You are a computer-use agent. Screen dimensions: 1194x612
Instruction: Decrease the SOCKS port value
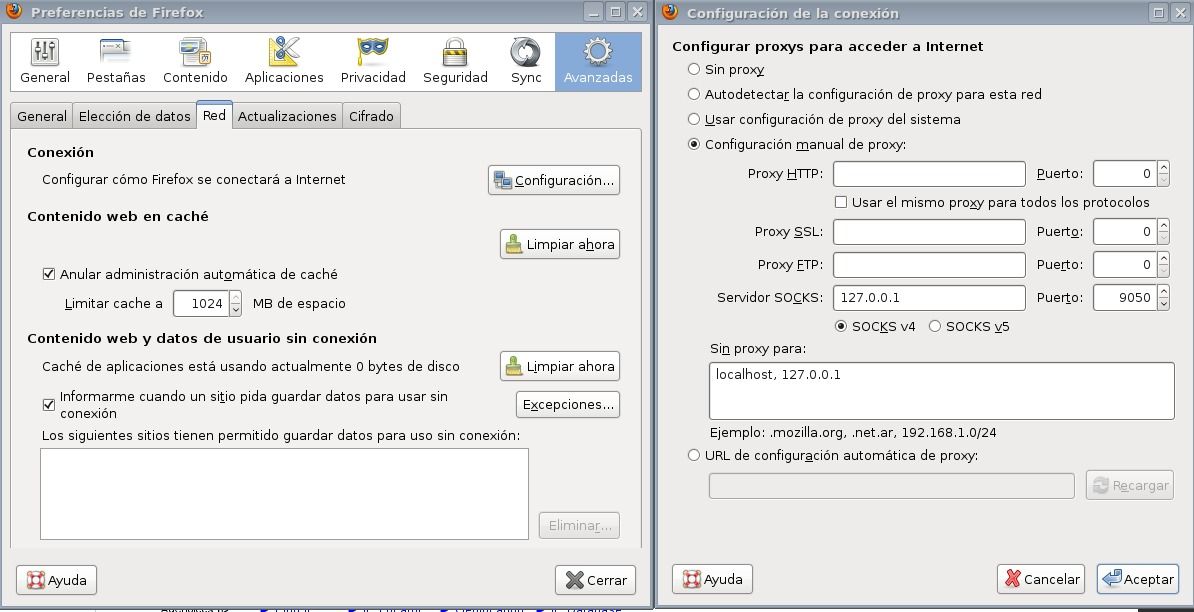(1163, 304)
